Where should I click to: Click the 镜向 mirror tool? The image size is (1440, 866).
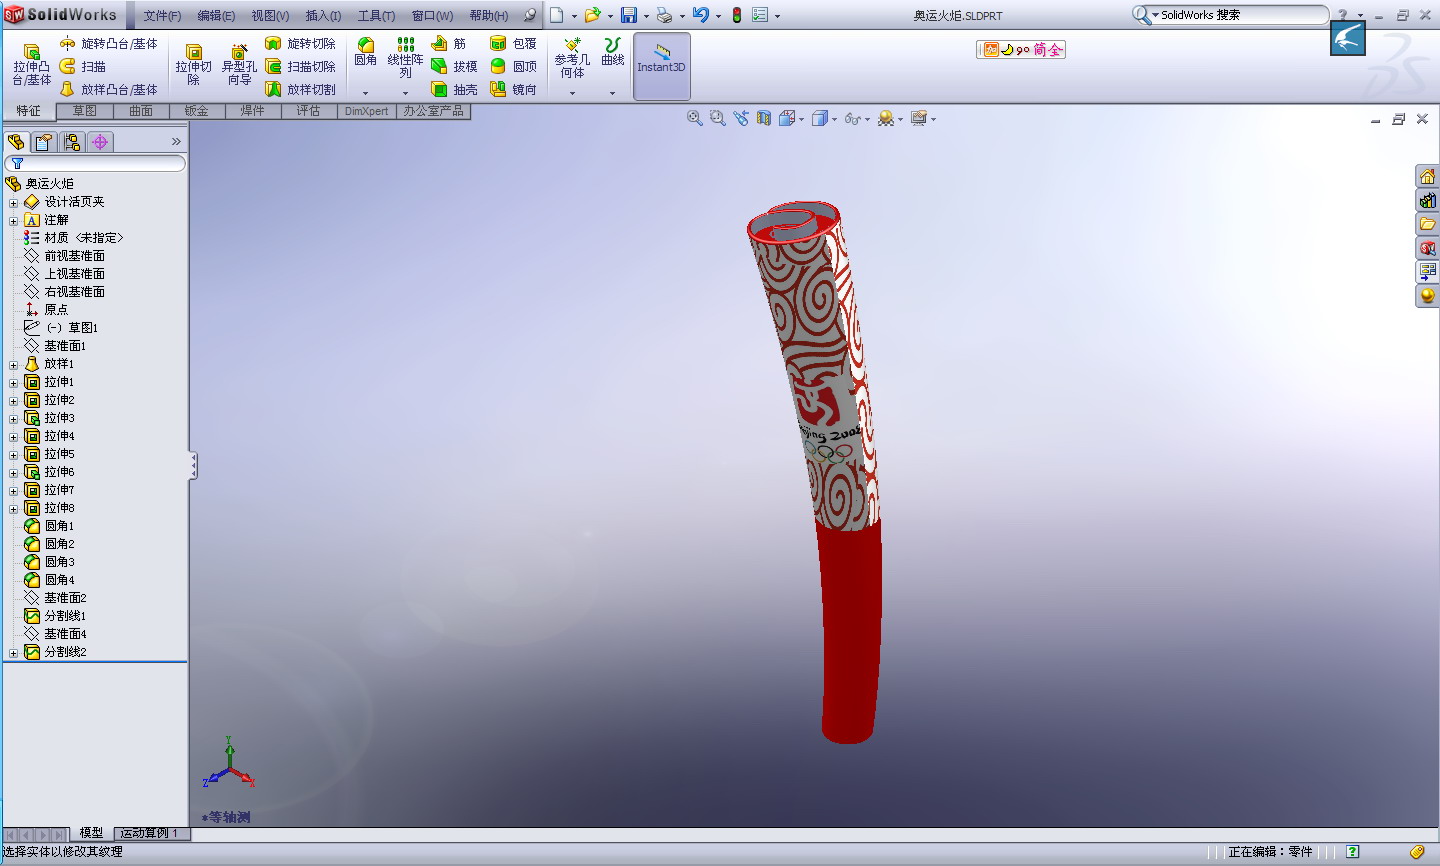(x=513, y=90)
